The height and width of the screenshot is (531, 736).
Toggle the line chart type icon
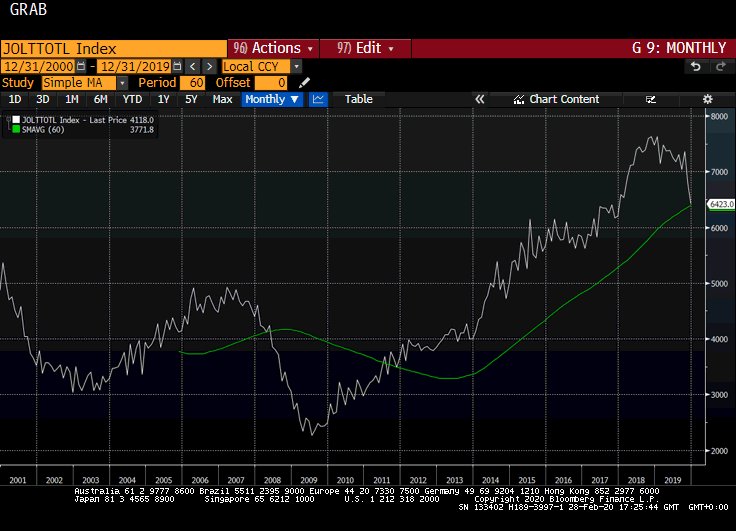318,99
